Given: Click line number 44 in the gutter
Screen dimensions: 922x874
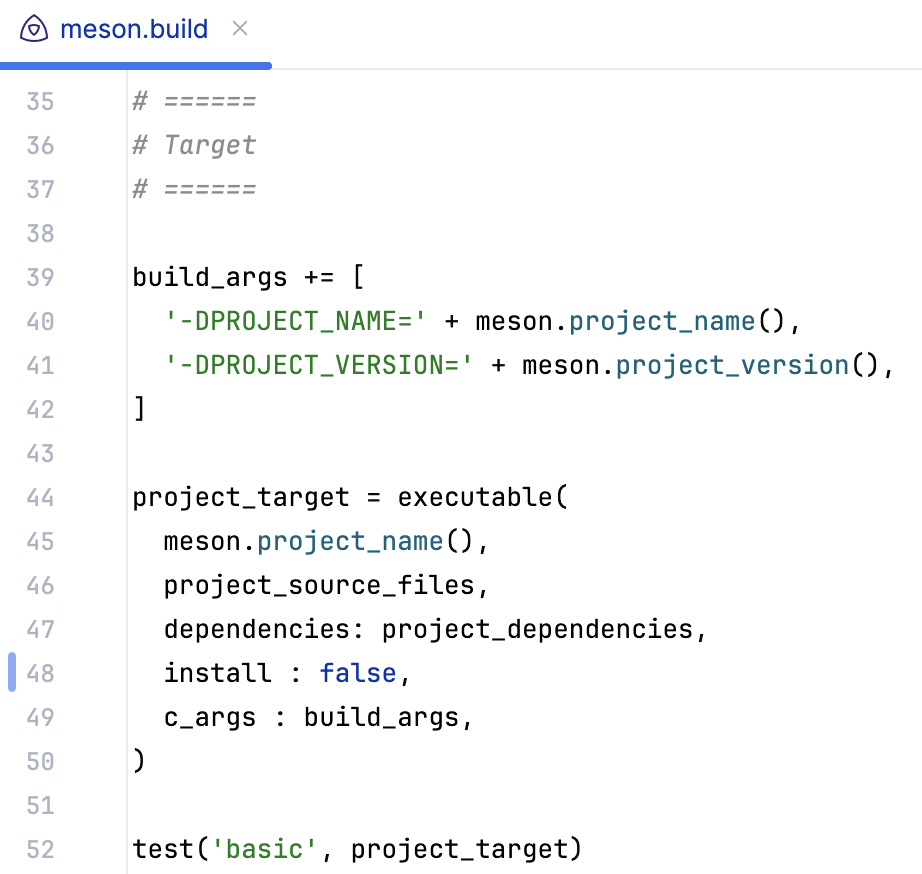Looking at the screenshot, I should click(40, 497).
